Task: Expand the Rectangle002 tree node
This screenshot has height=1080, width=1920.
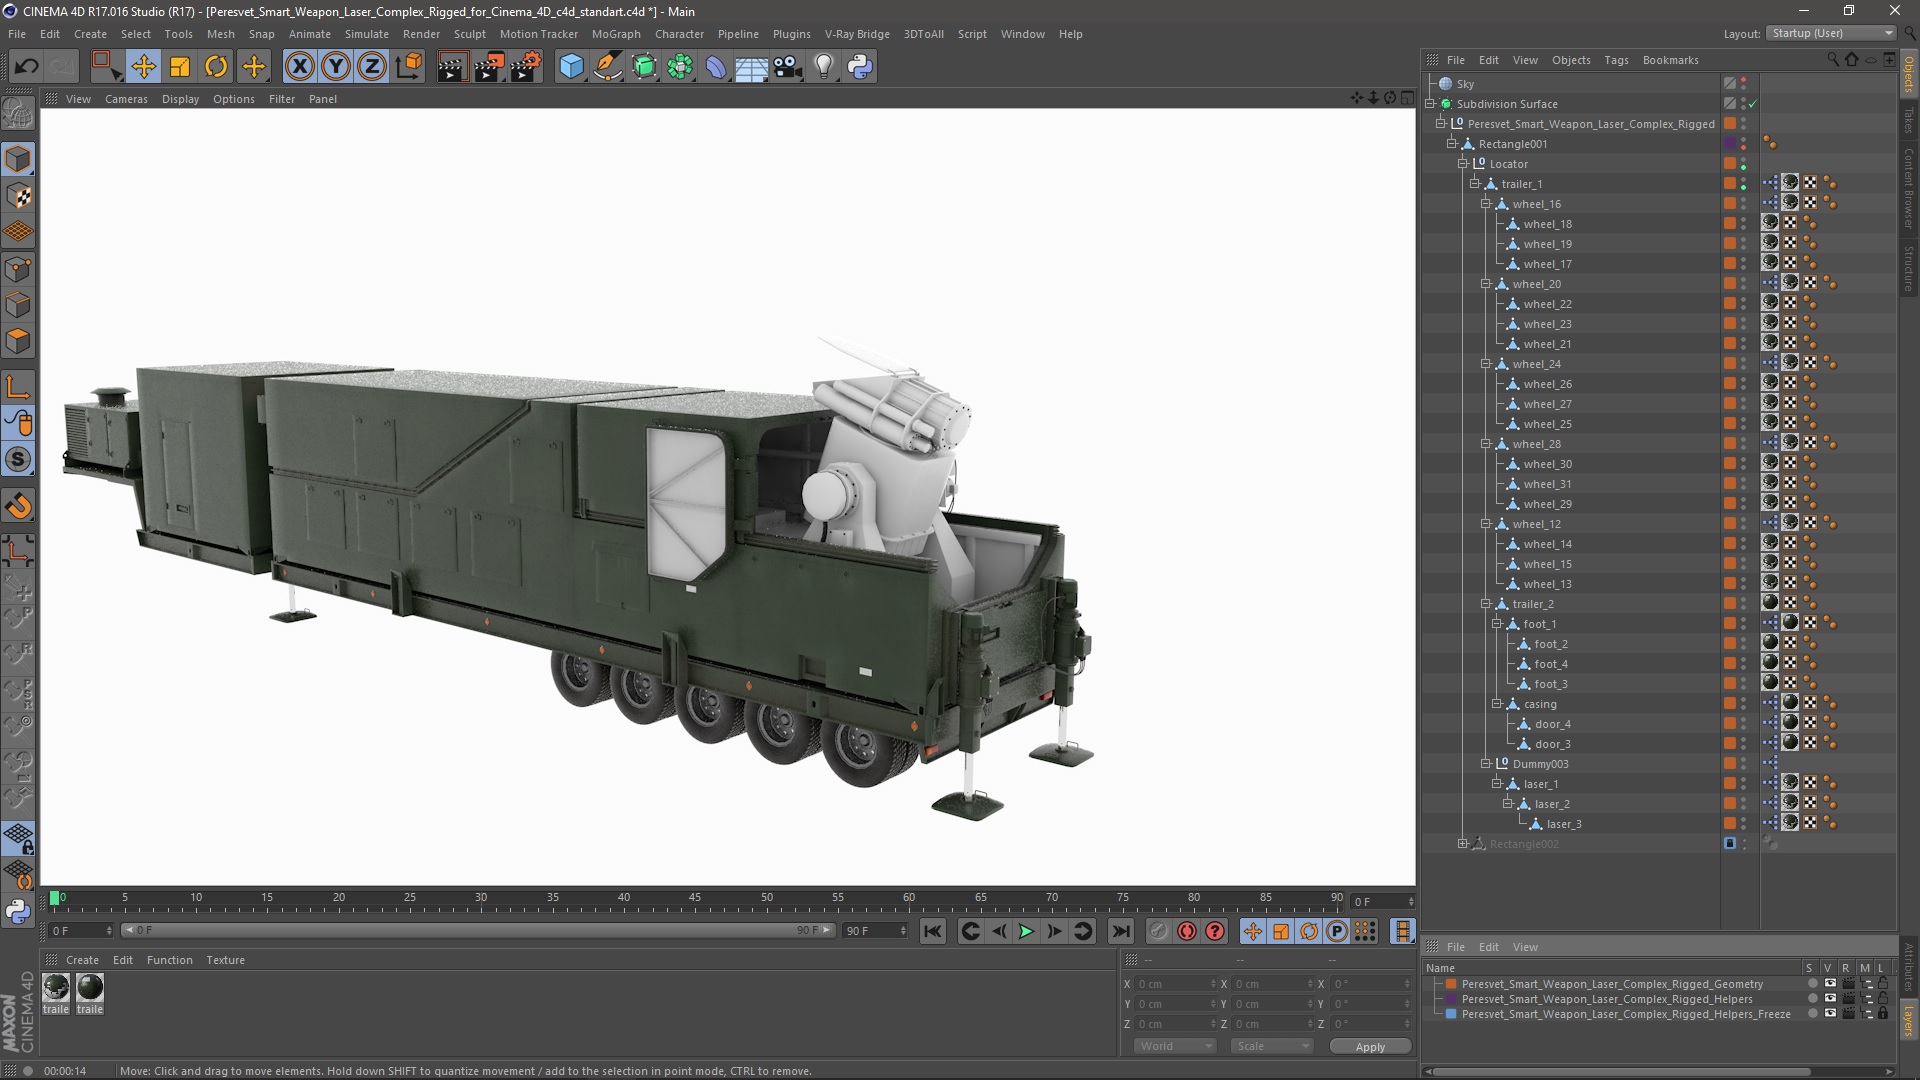Action: (1462, 844)
